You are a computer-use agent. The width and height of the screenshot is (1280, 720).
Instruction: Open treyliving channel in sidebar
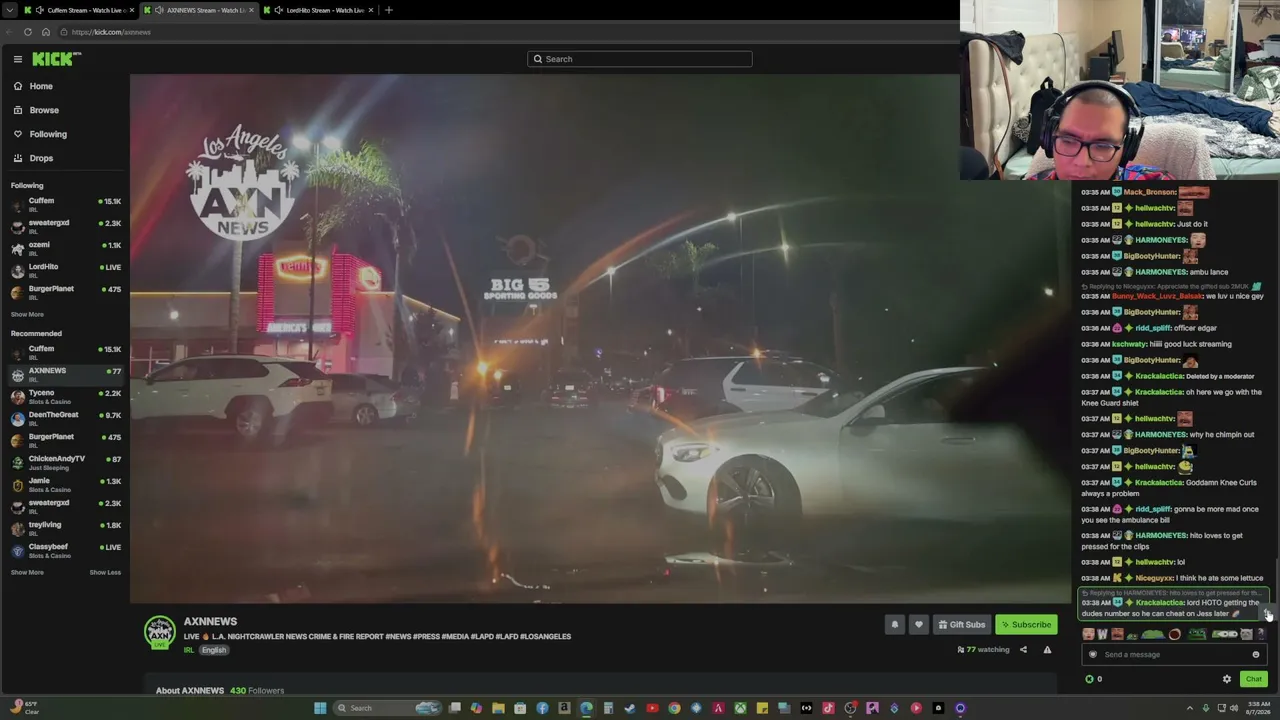pyautogui.click(x=65, y=529)
